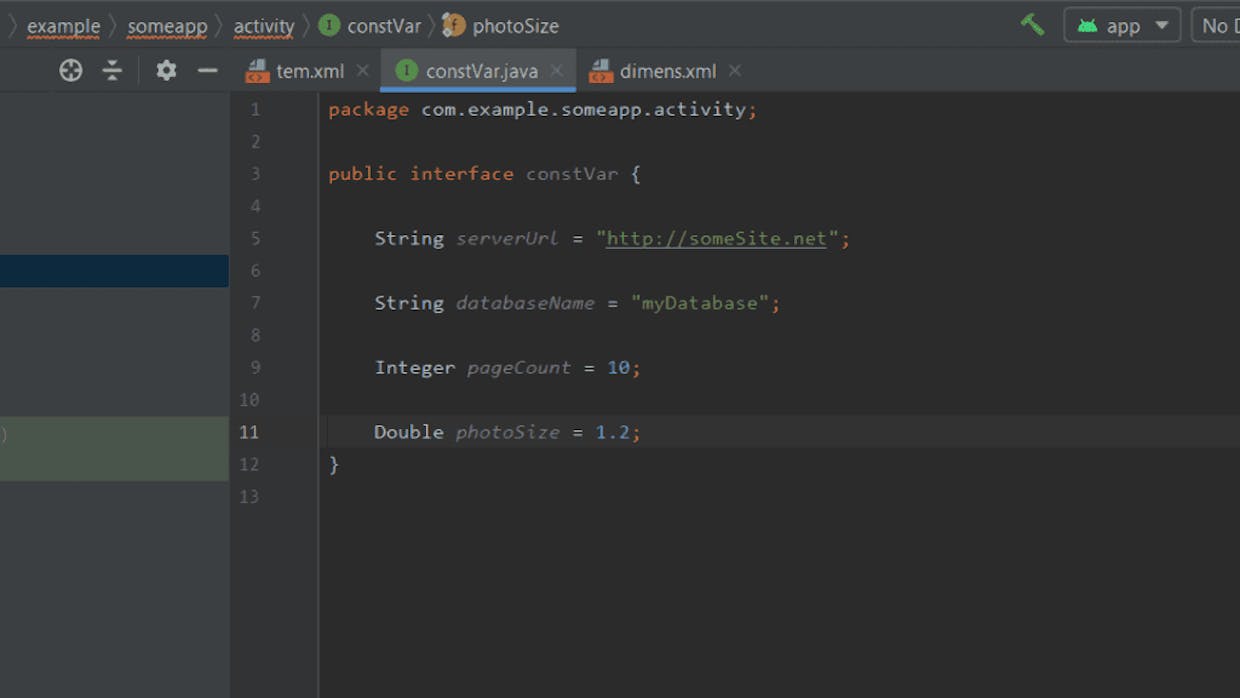Switch to the dimens.xml tab

click(x=668, y=71)
